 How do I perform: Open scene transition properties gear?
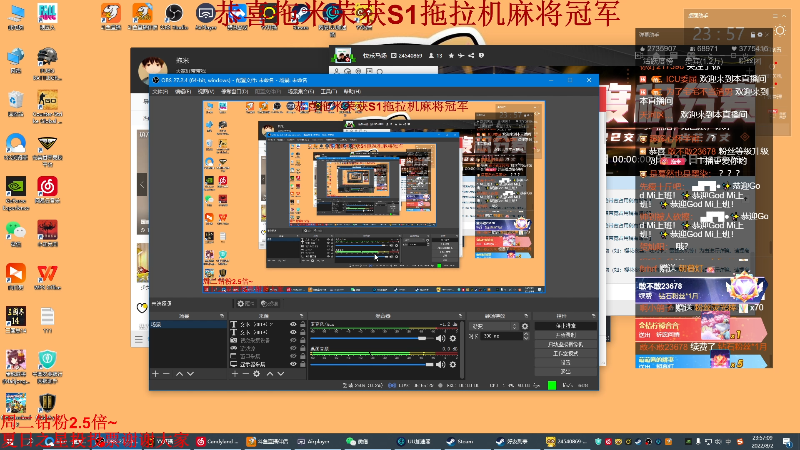pyautogui.click(x=525, y=326)
